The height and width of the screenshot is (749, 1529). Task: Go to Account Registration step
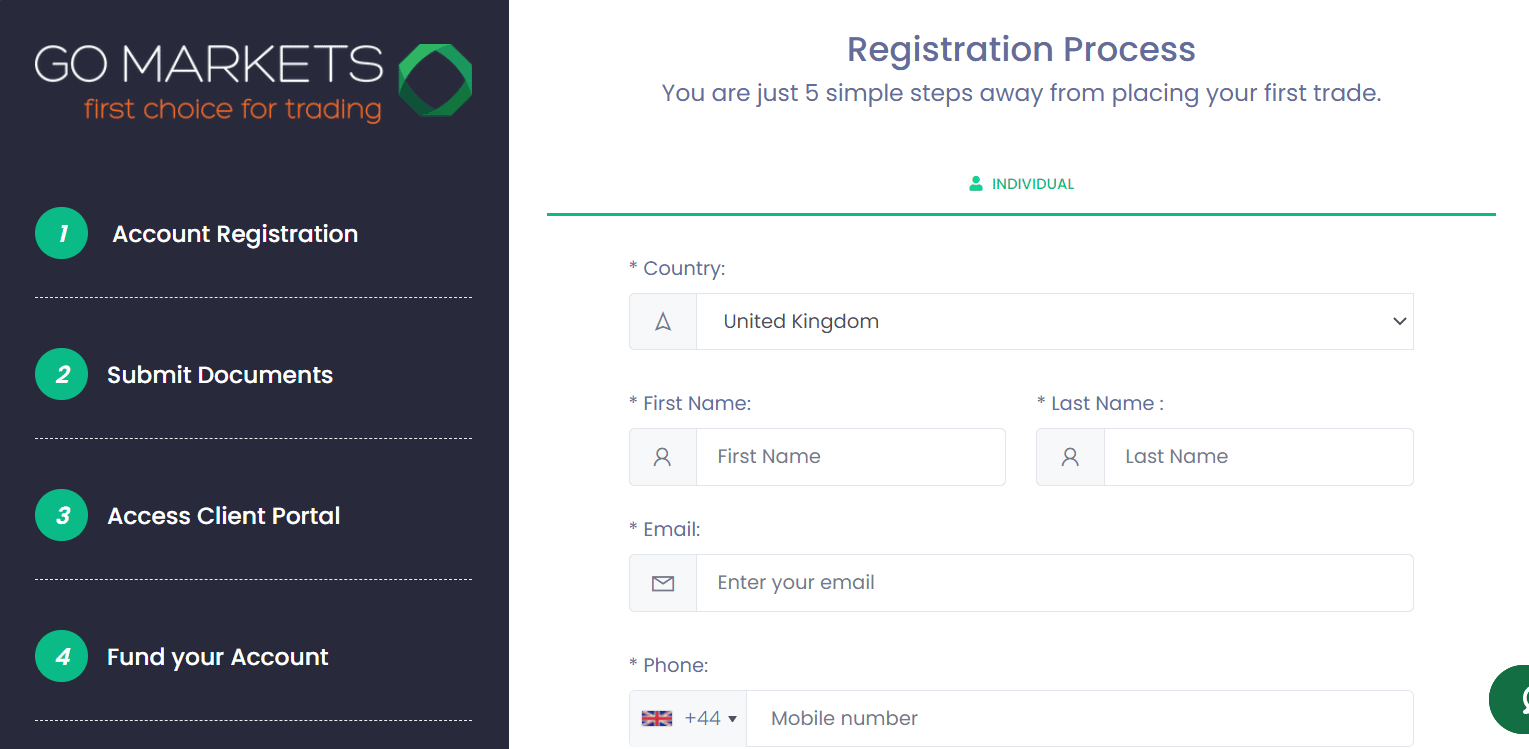(235, 234)
